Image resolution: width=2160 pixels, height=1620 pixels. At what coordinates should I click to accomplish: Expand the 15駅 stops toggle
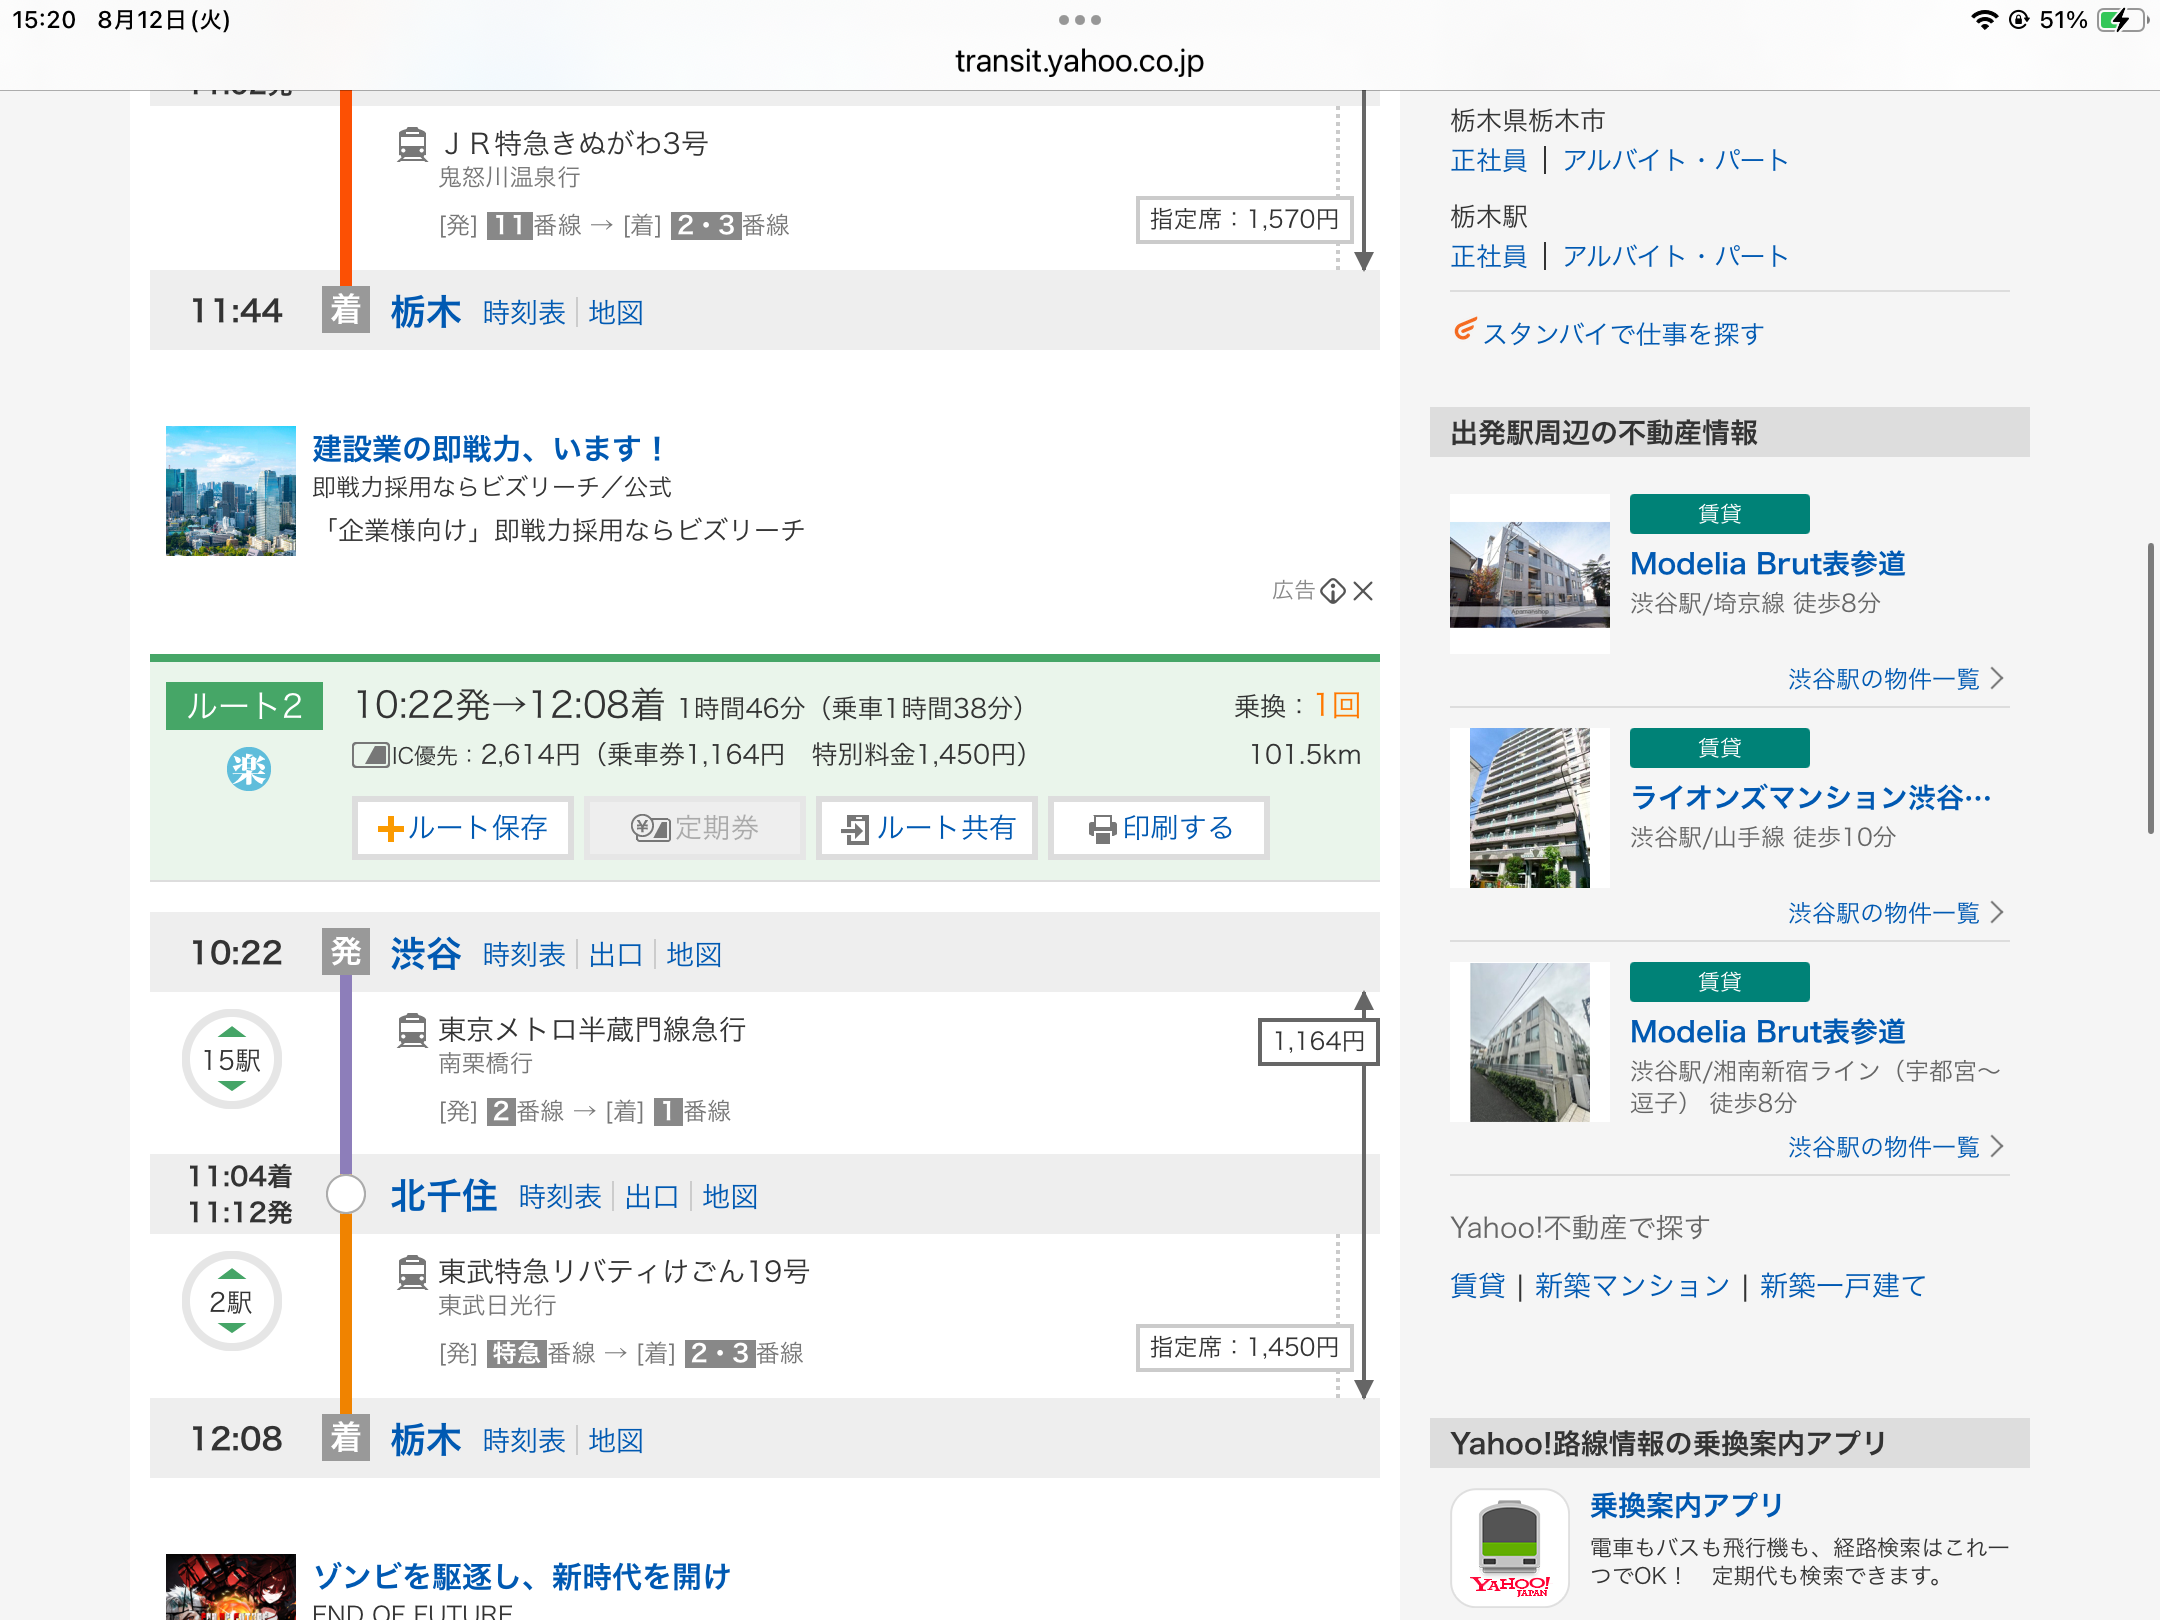(232, 1059)
